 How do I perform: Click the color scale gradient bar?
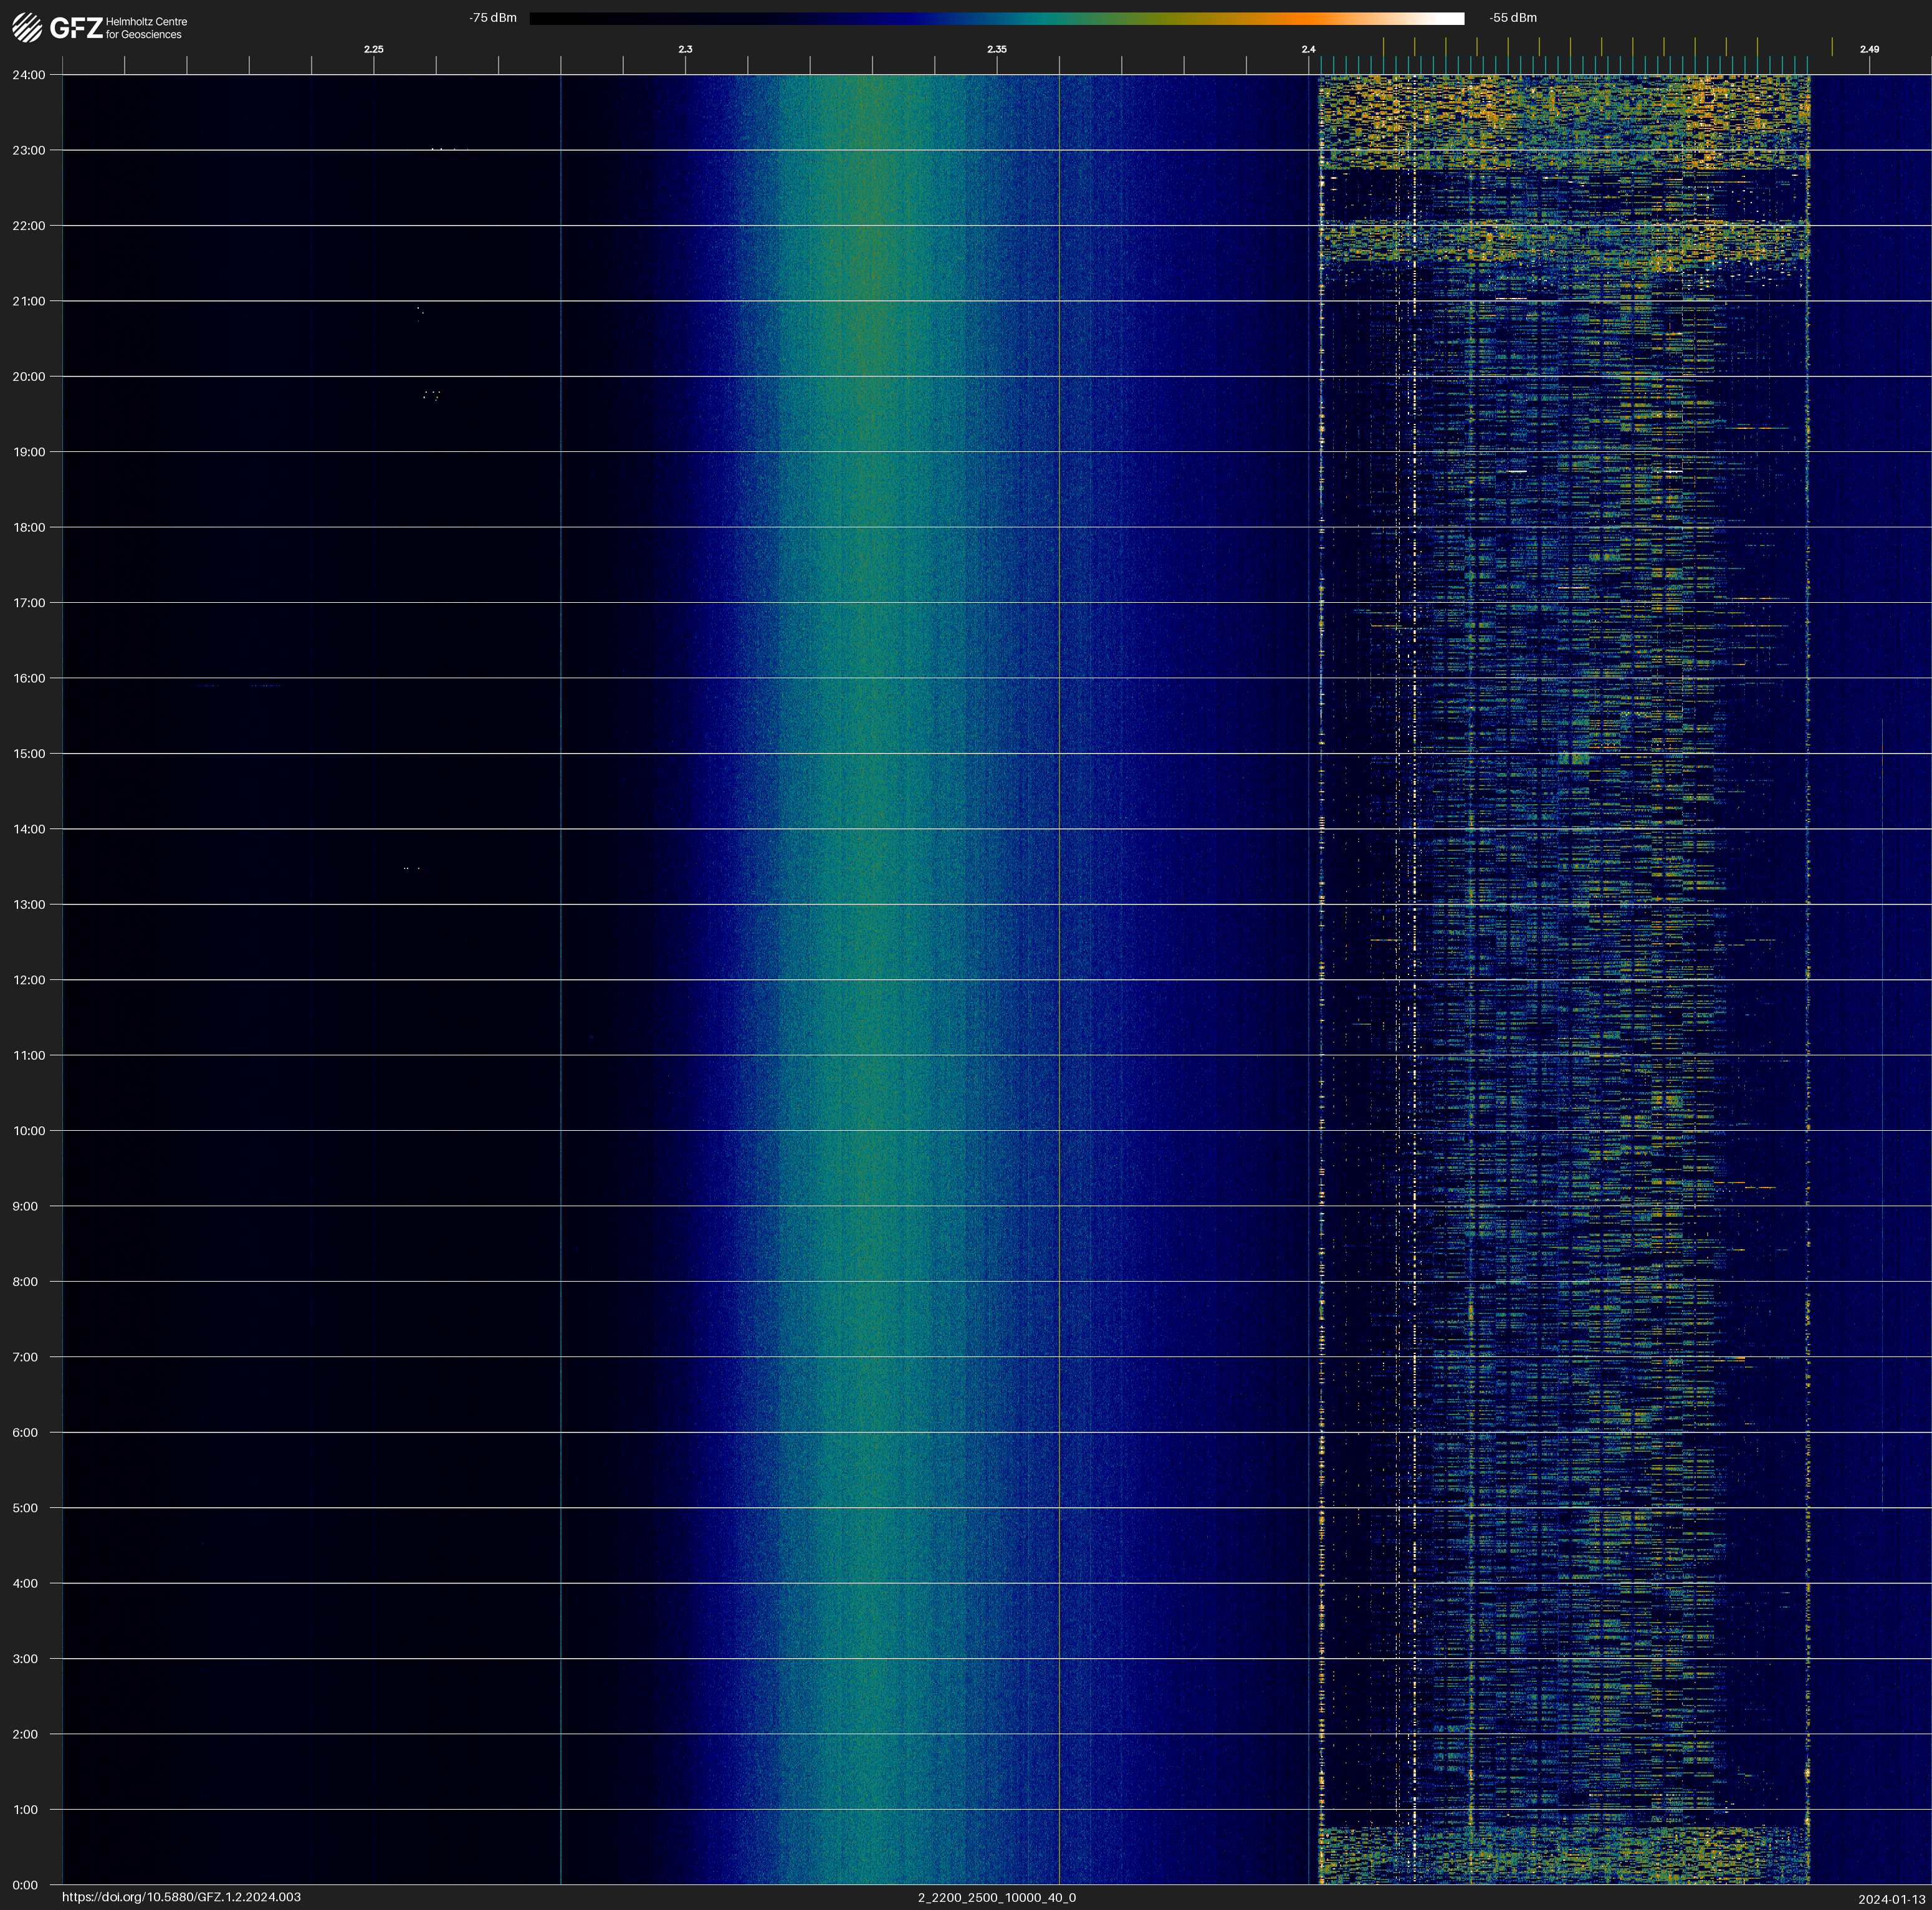[x=996, y=18]
